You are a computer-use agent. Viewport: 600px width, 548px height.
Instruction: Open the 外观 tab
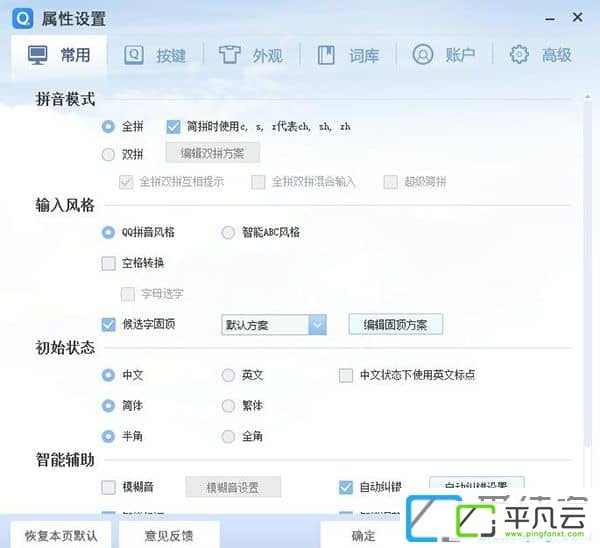251,55
